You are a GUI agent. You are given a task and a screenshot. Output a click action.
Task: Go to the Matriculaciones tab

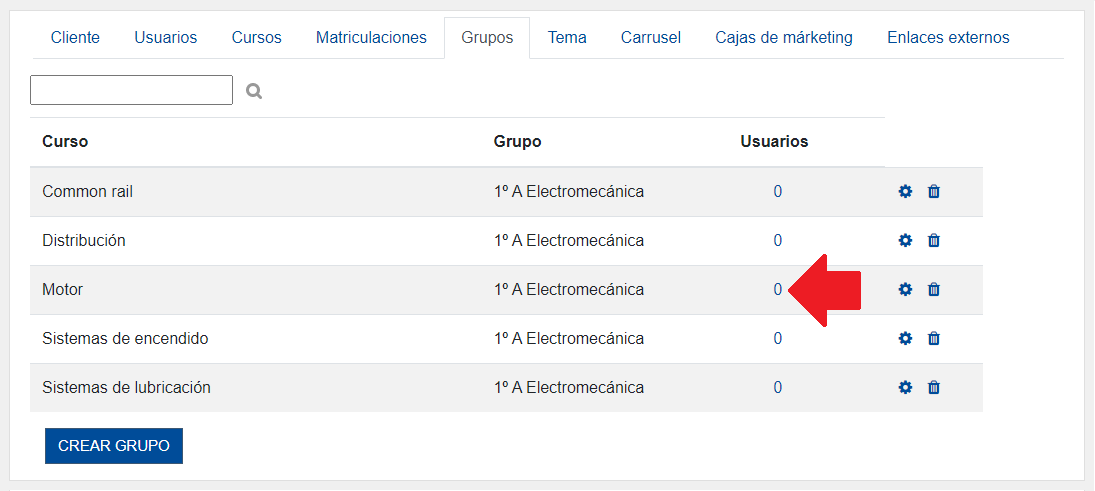click(371, 38)
